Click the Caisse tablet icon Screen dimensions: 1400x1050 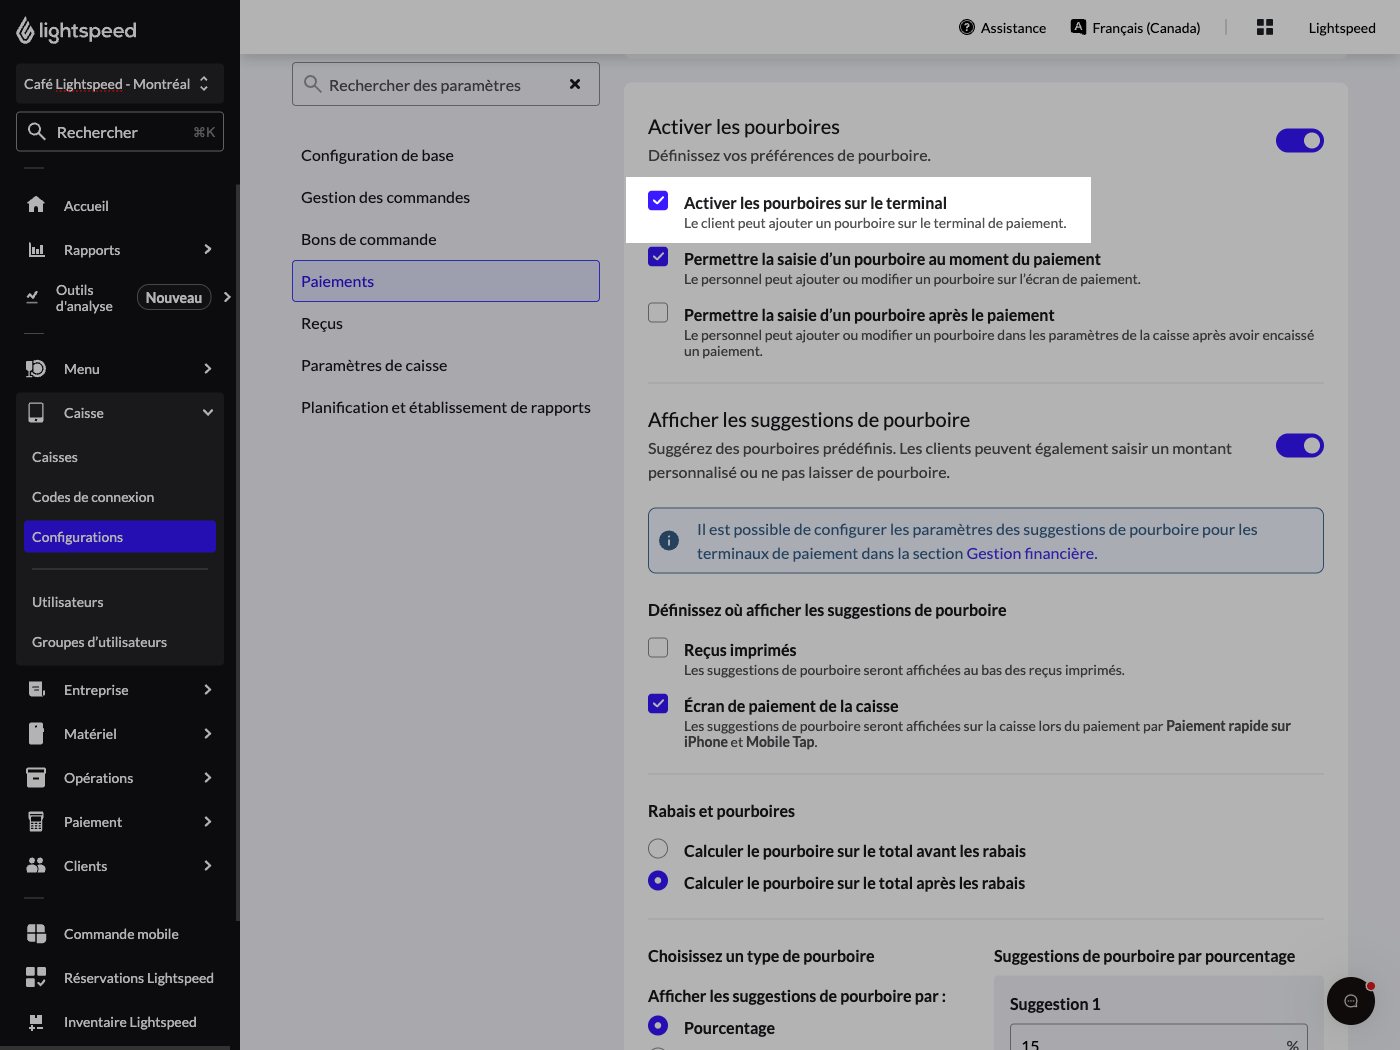36,413
